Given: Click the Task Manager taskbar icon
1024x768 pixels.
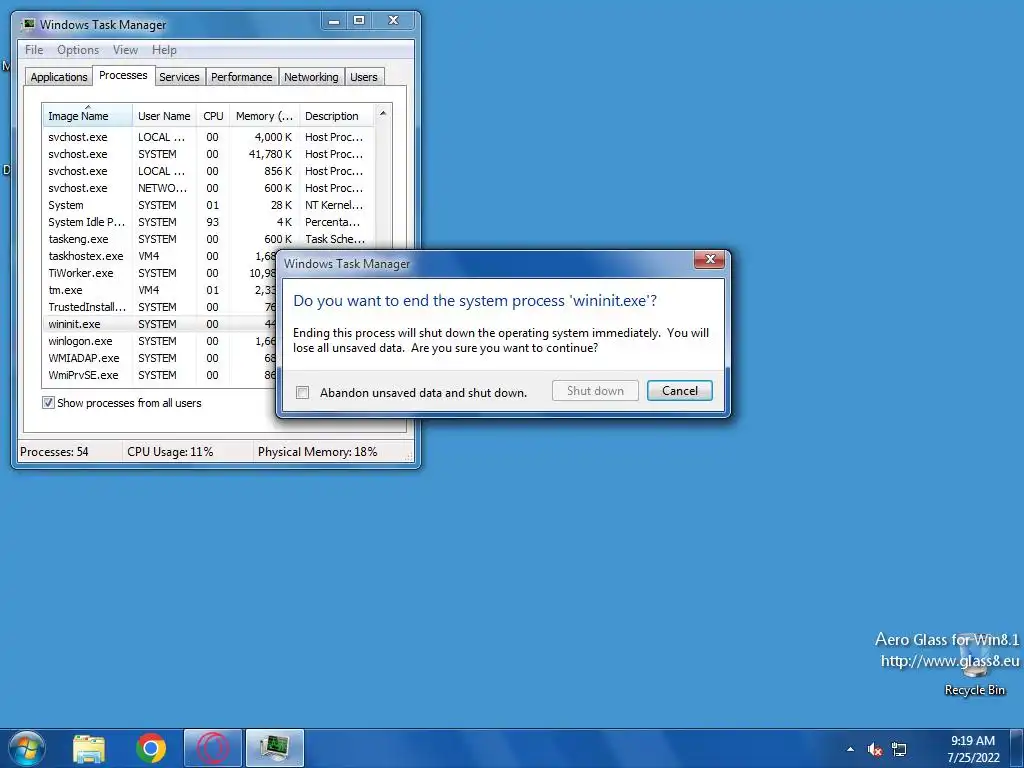Looking at the screenshot, I should [275, 748].
